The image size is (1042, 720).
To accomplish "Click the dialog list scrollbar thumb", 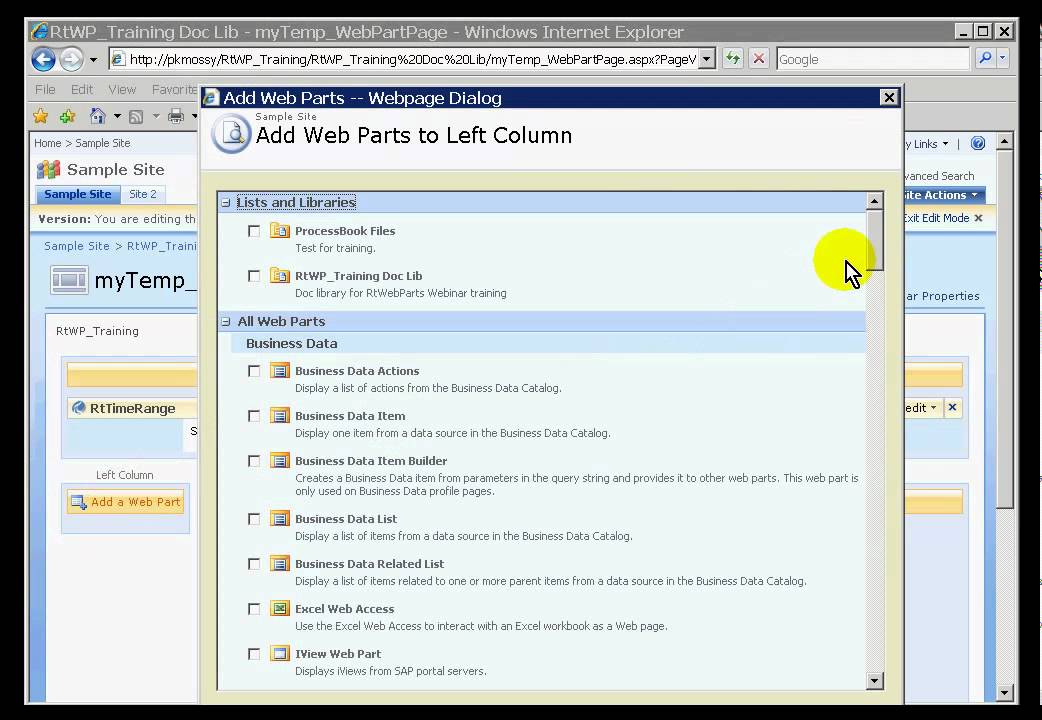I will coord(875,240).
